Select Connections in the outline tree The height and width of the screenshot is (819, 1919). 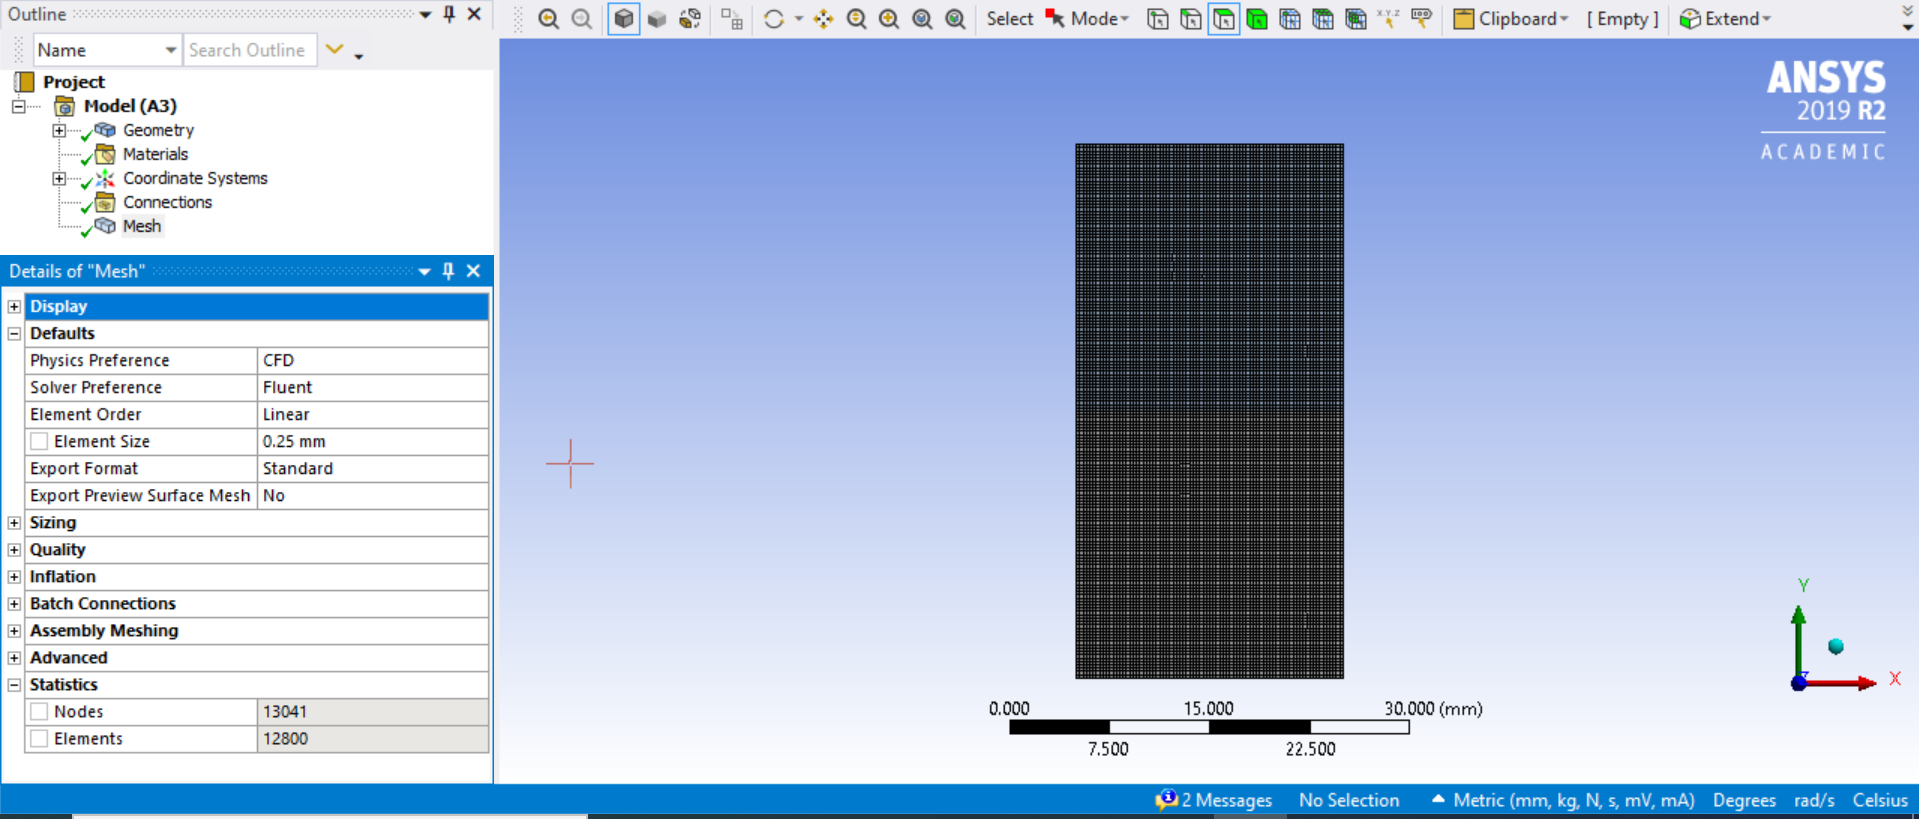167,202
